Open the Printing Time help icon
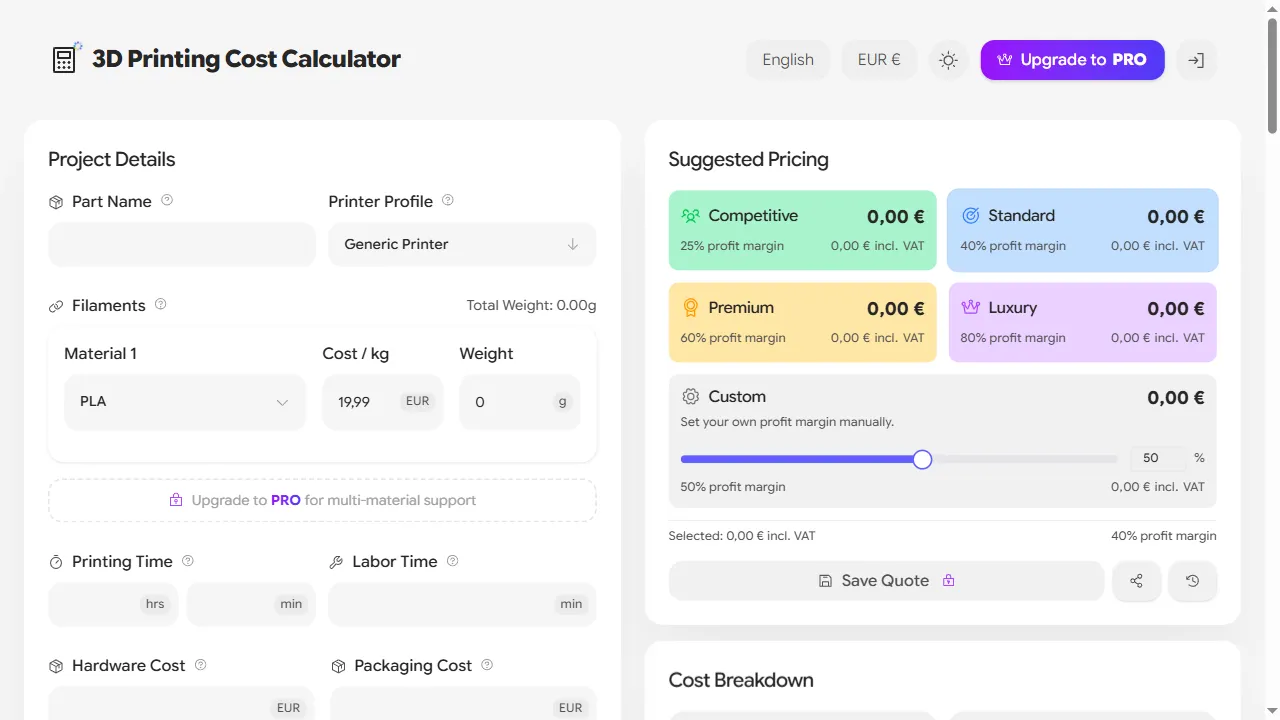 (187, 560)
